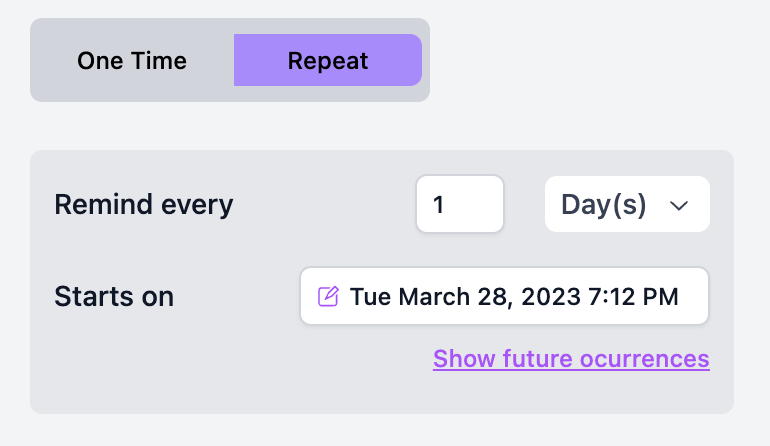Activate the highlighted Repeat tab
This screenshot has width=770, height=446.
pos(328,60)
